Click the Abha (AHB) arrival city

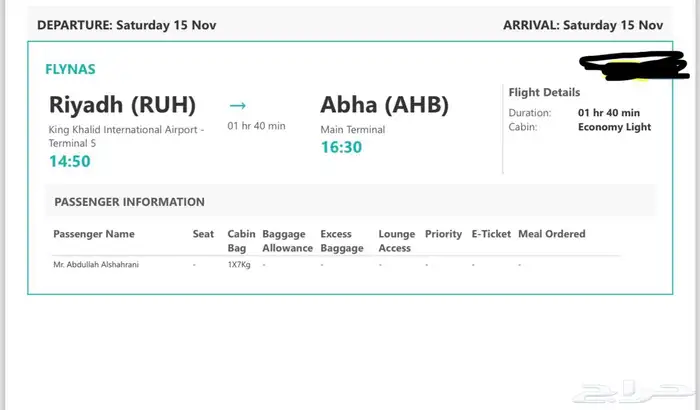(384, 105)
